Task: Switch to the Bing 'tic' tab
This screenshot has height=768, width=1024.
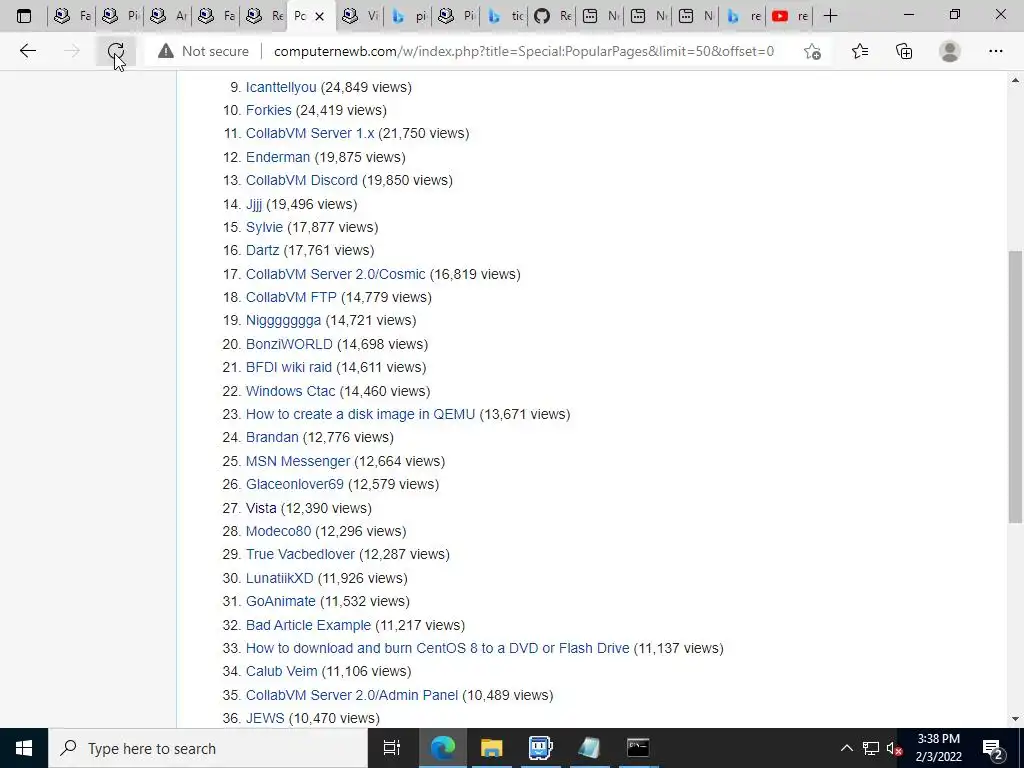Action: (505, 16)
